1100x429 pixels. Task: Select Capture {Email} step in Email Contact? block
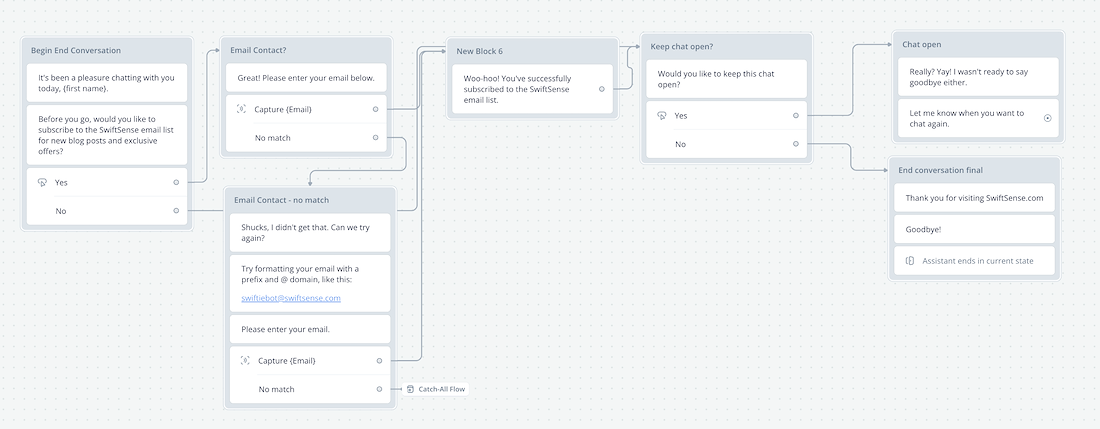pyautogui.click(x=307, y=109)
